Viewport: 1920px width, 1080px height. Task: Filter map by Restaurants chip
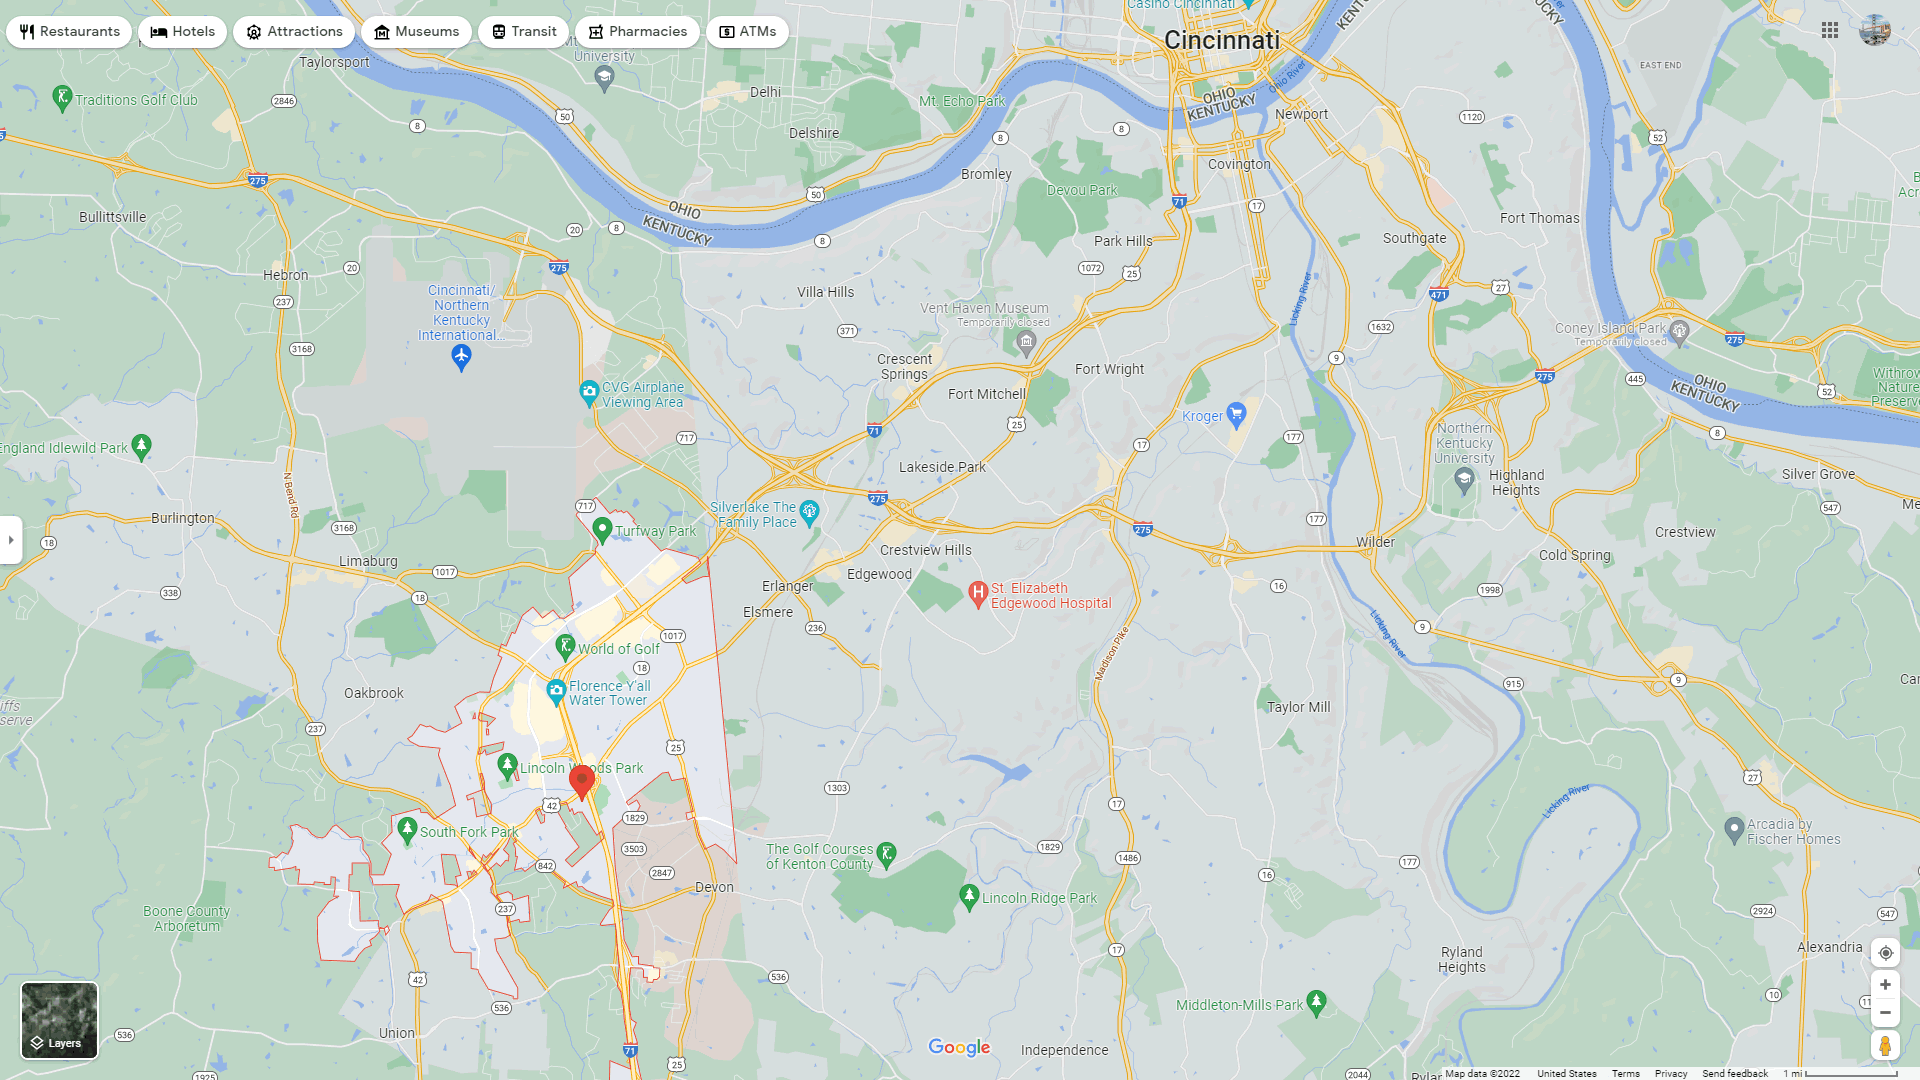(x=69, y=32)
